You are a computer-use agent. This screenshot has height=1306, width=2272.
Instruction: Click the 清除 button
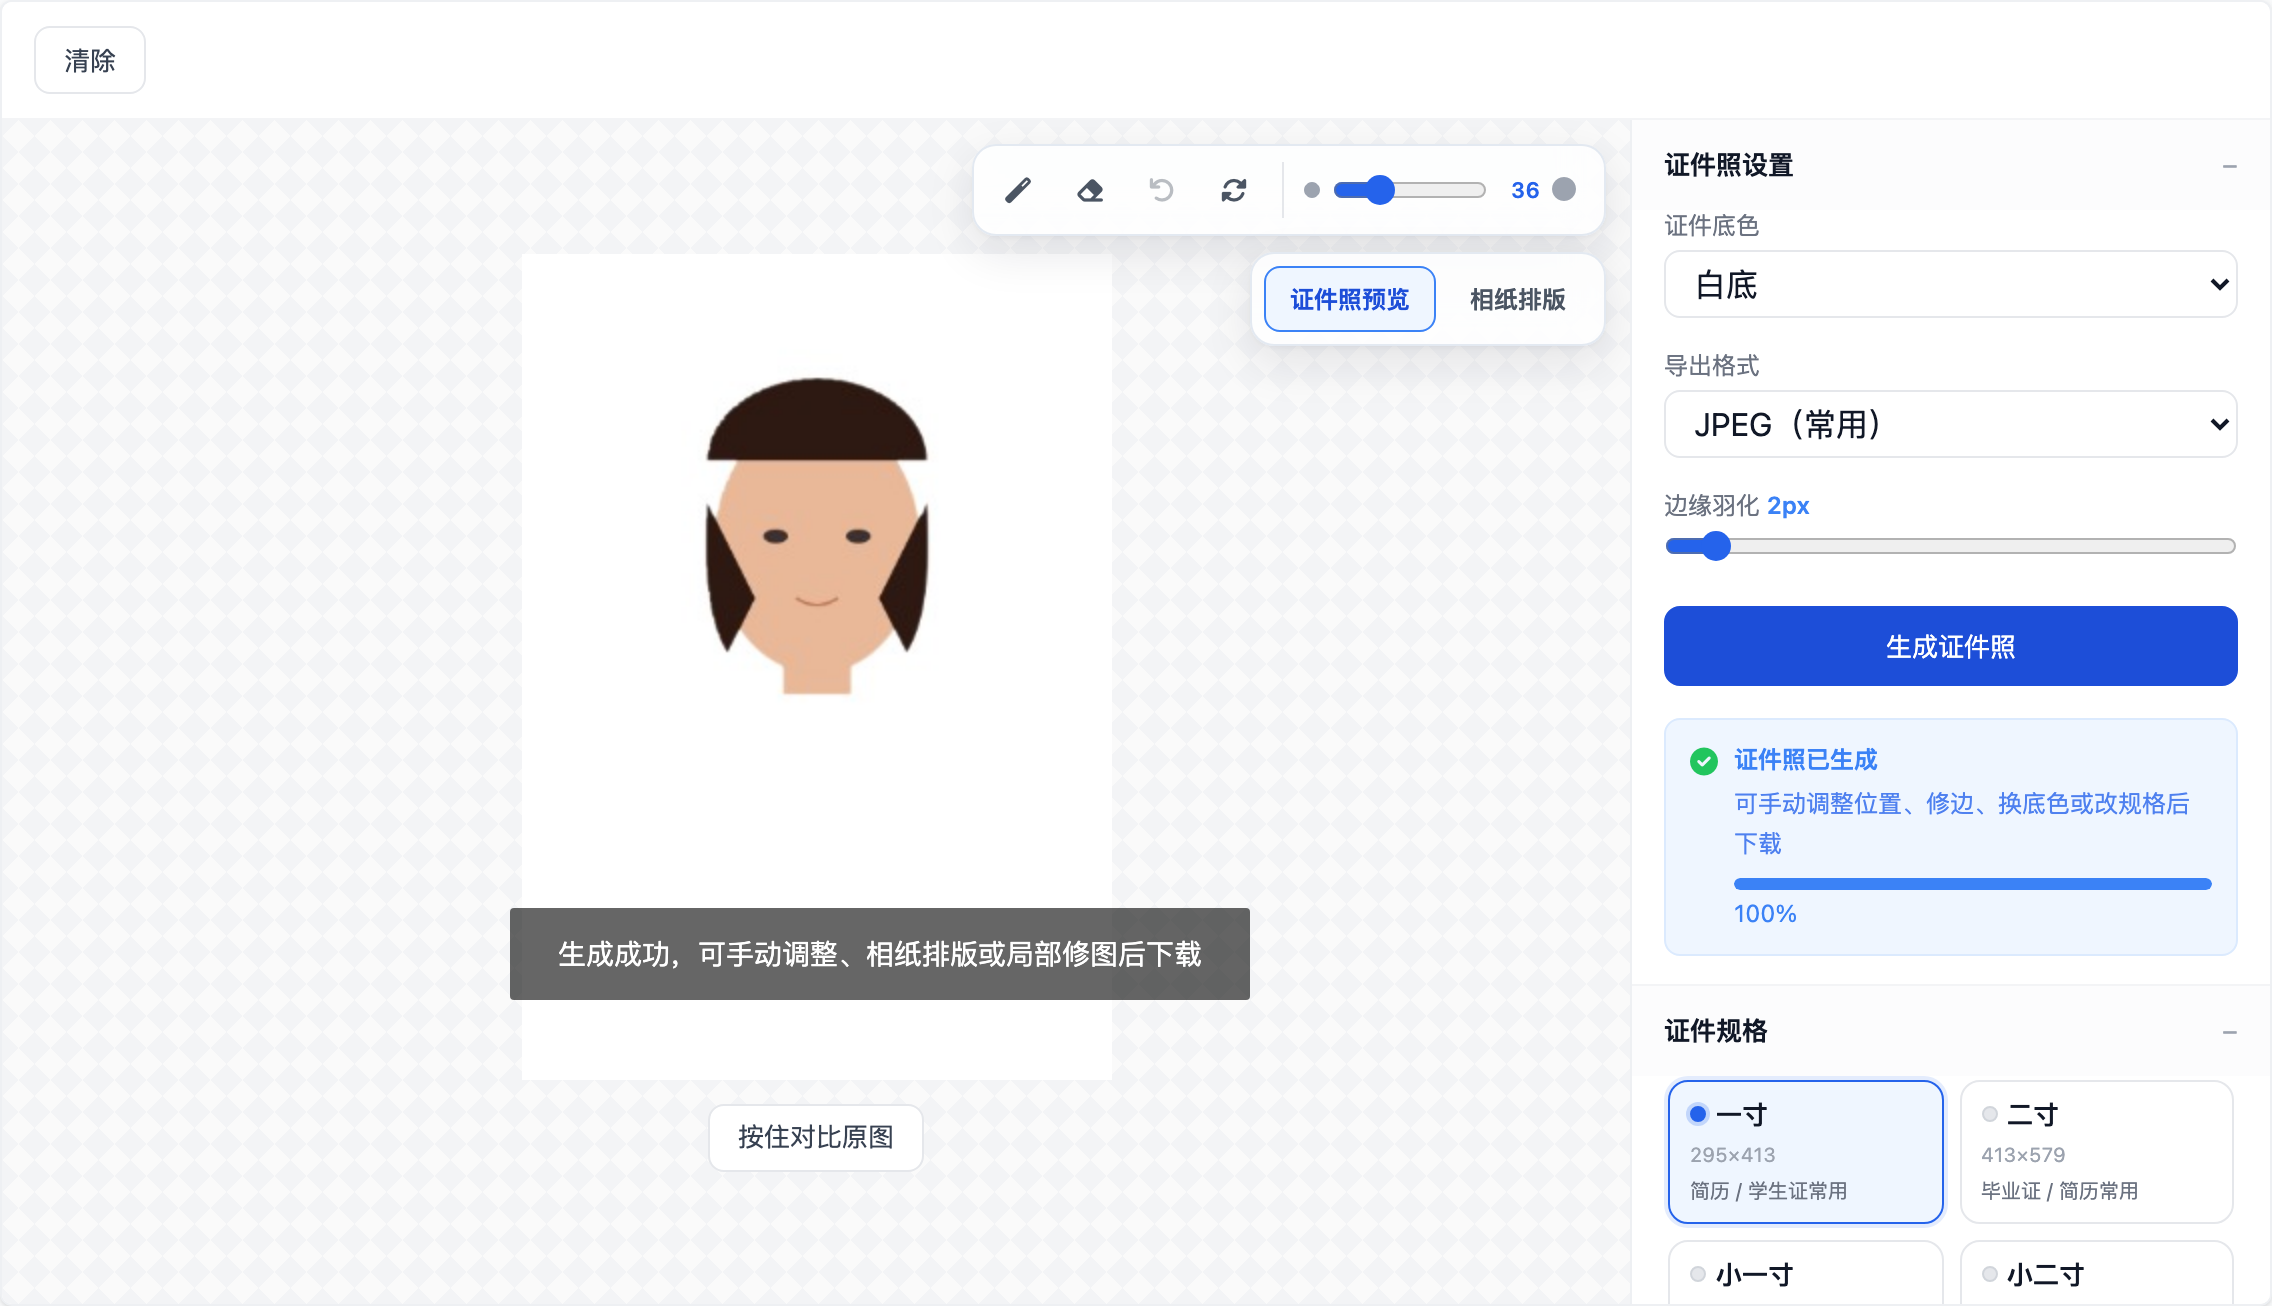pos(90,60)
